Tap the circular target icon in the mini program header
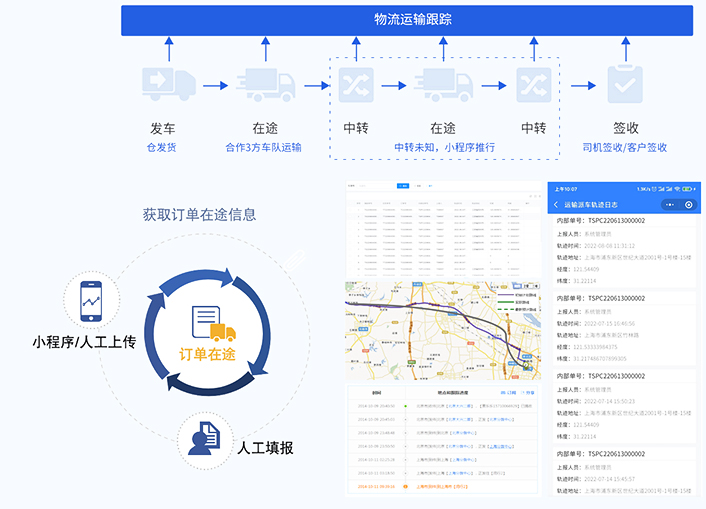The height and width of the screenshot is (509, 706). point(688,205)
